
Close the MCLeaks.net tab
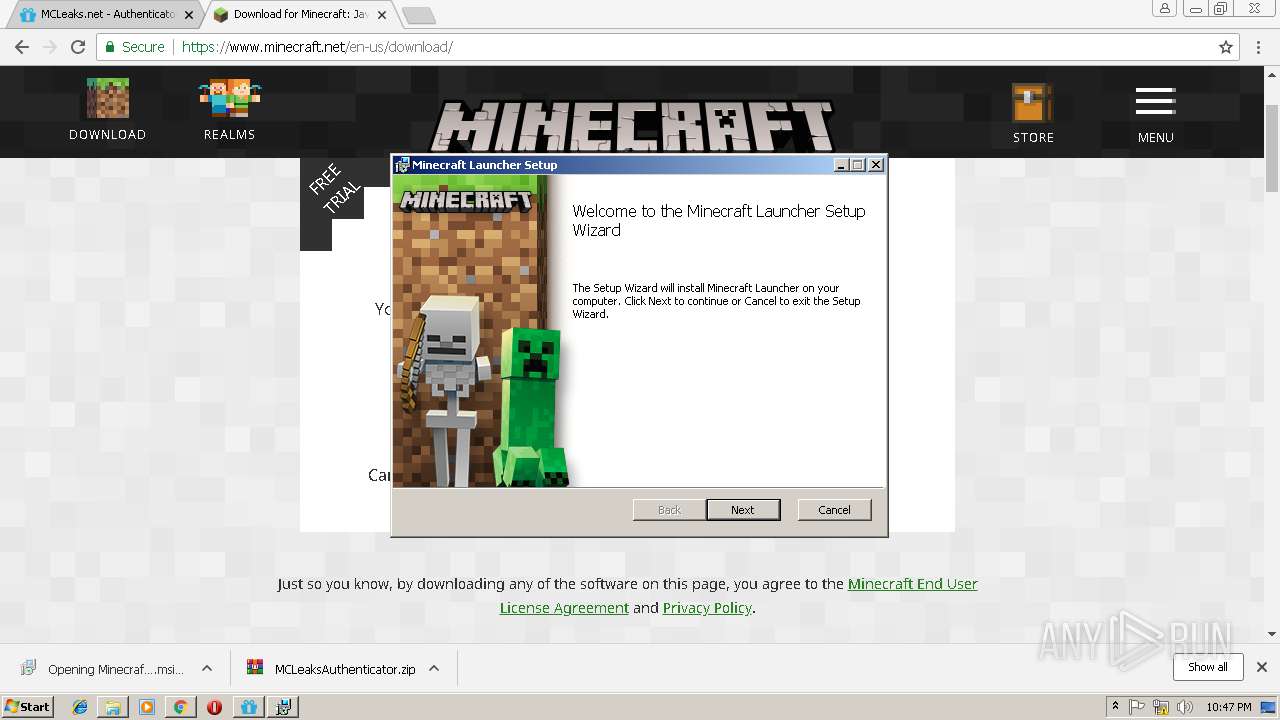189,15
